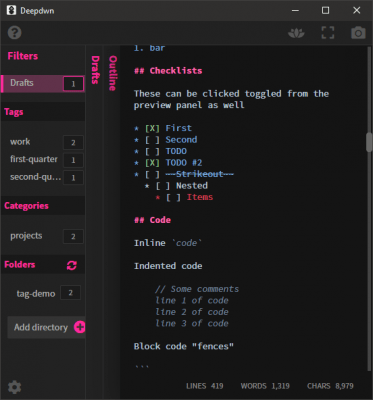373x400 pixels.
Task: Click the Tags section header
Action: pyautogui.click(x=43, y=112)
